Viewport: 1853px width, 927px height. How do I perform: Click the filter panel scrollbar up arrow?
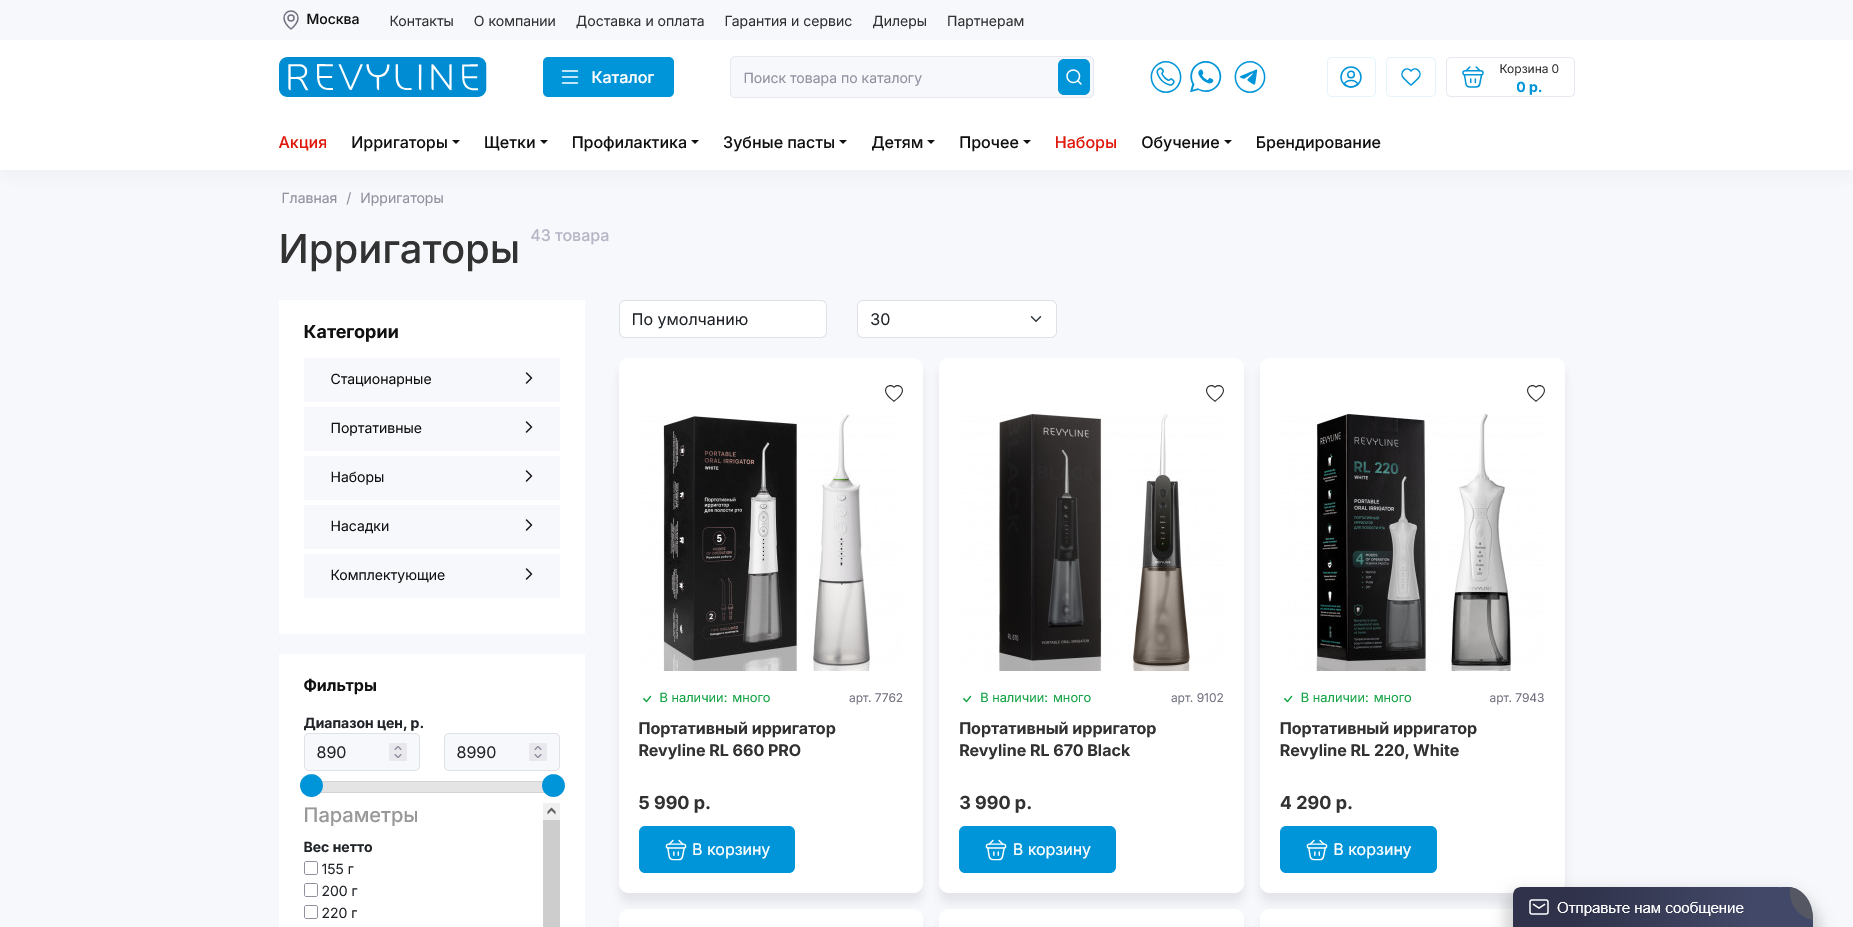551,812
